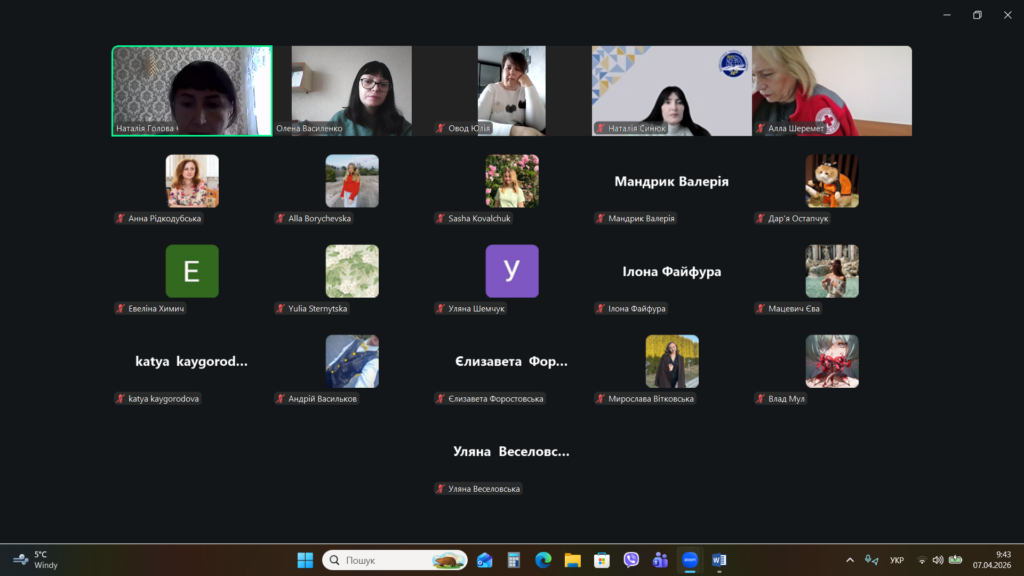This screenshot has height=576, width=1024.
Task: Open File Explorer from the taskbar
Action: click(572, 560)
